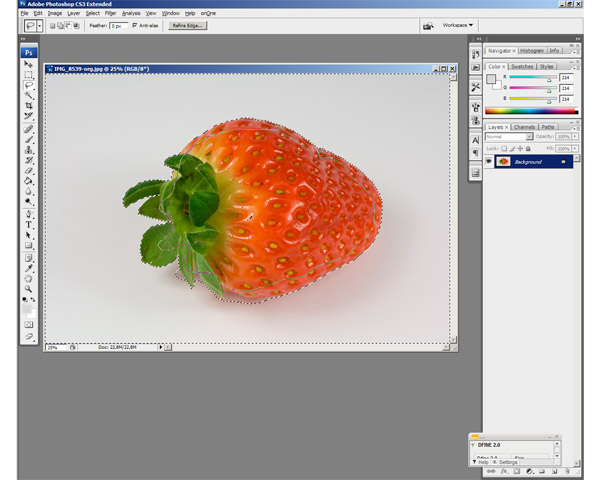This screenshot has width=600, height=480.
Task: Select the Move tool
Action: pyautogui.click(x=29, y=64)
